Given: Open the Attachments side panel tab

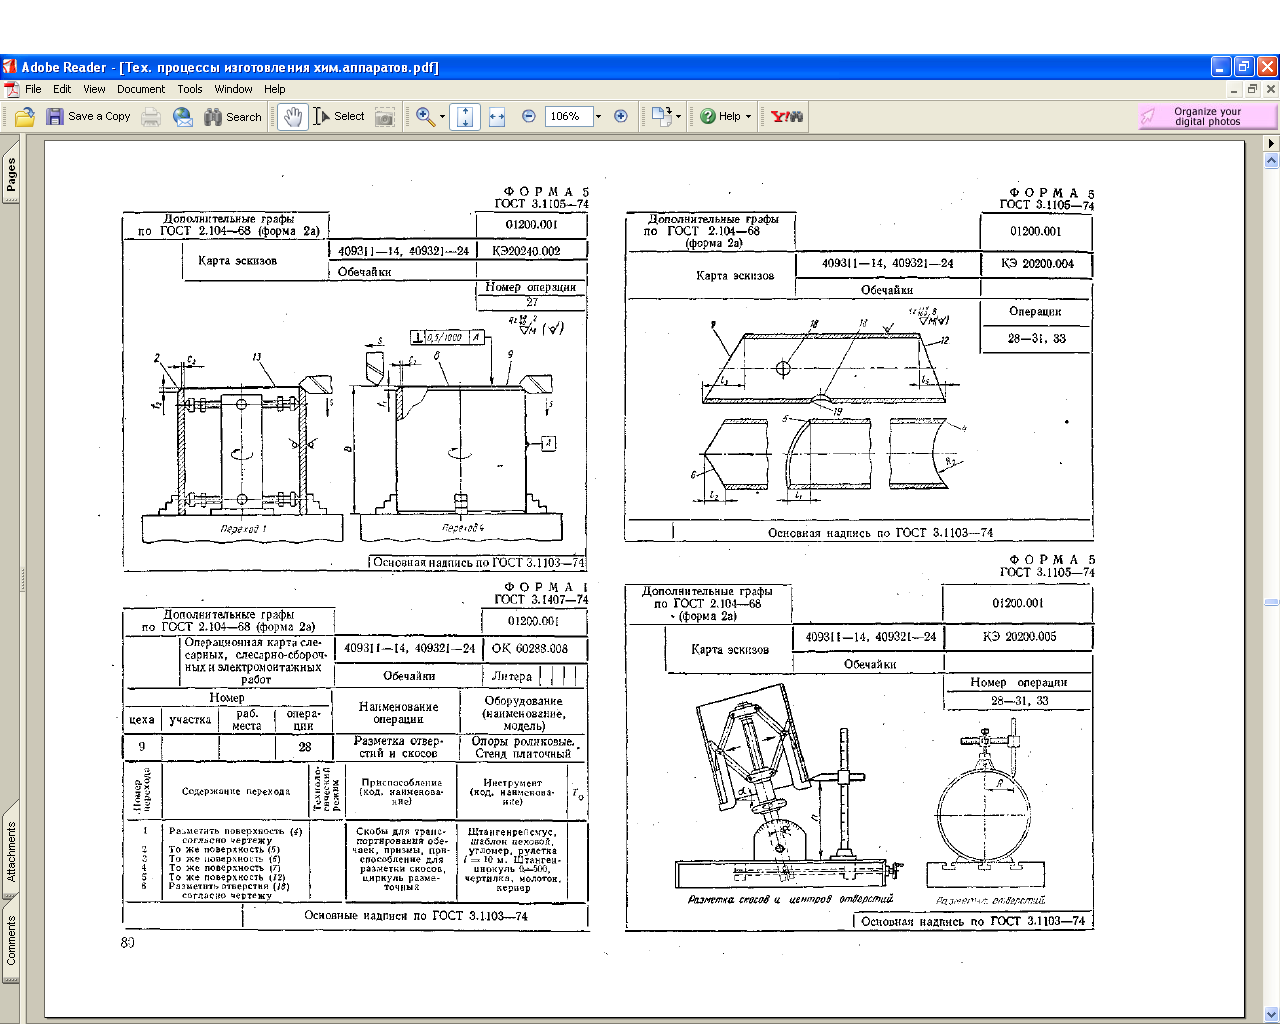Looking at the screenshot, I should 11,851.
